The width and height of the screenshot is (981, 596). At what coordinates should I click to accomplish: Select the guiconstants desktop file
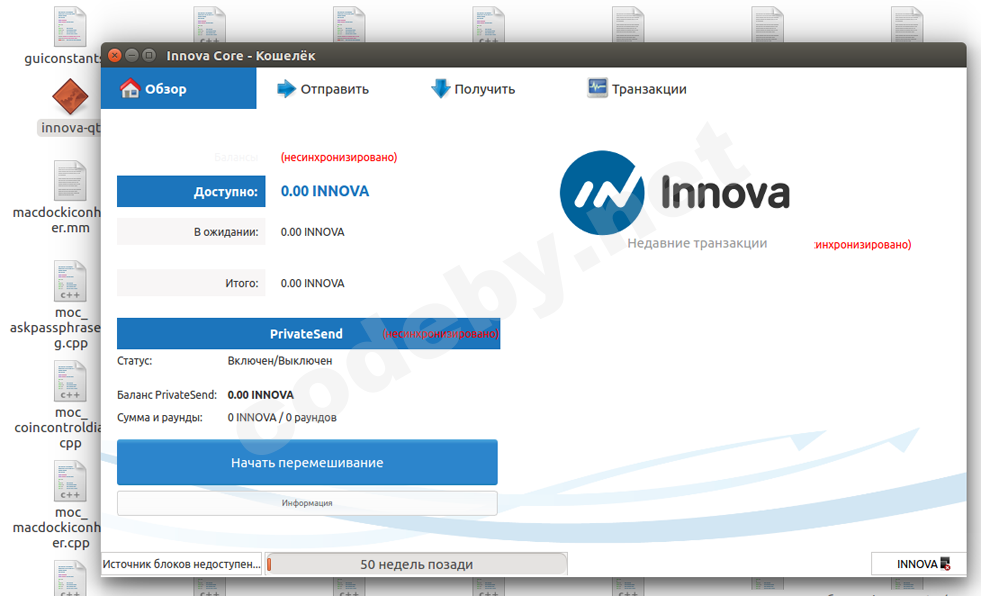coord(70,25)
